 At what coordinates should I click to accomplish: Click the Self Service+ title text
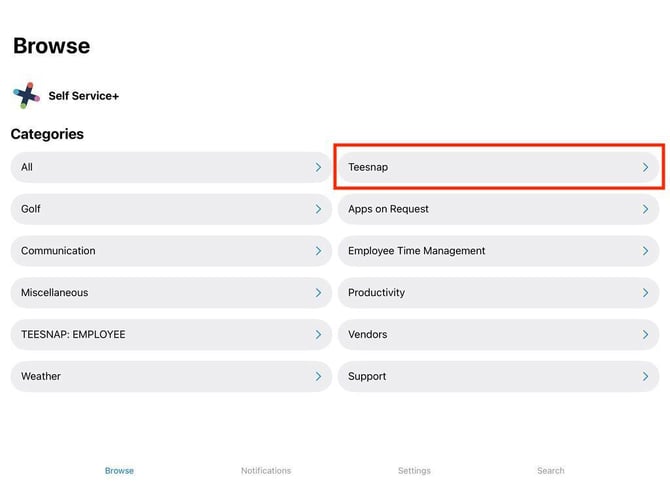[x=84, y=96]
